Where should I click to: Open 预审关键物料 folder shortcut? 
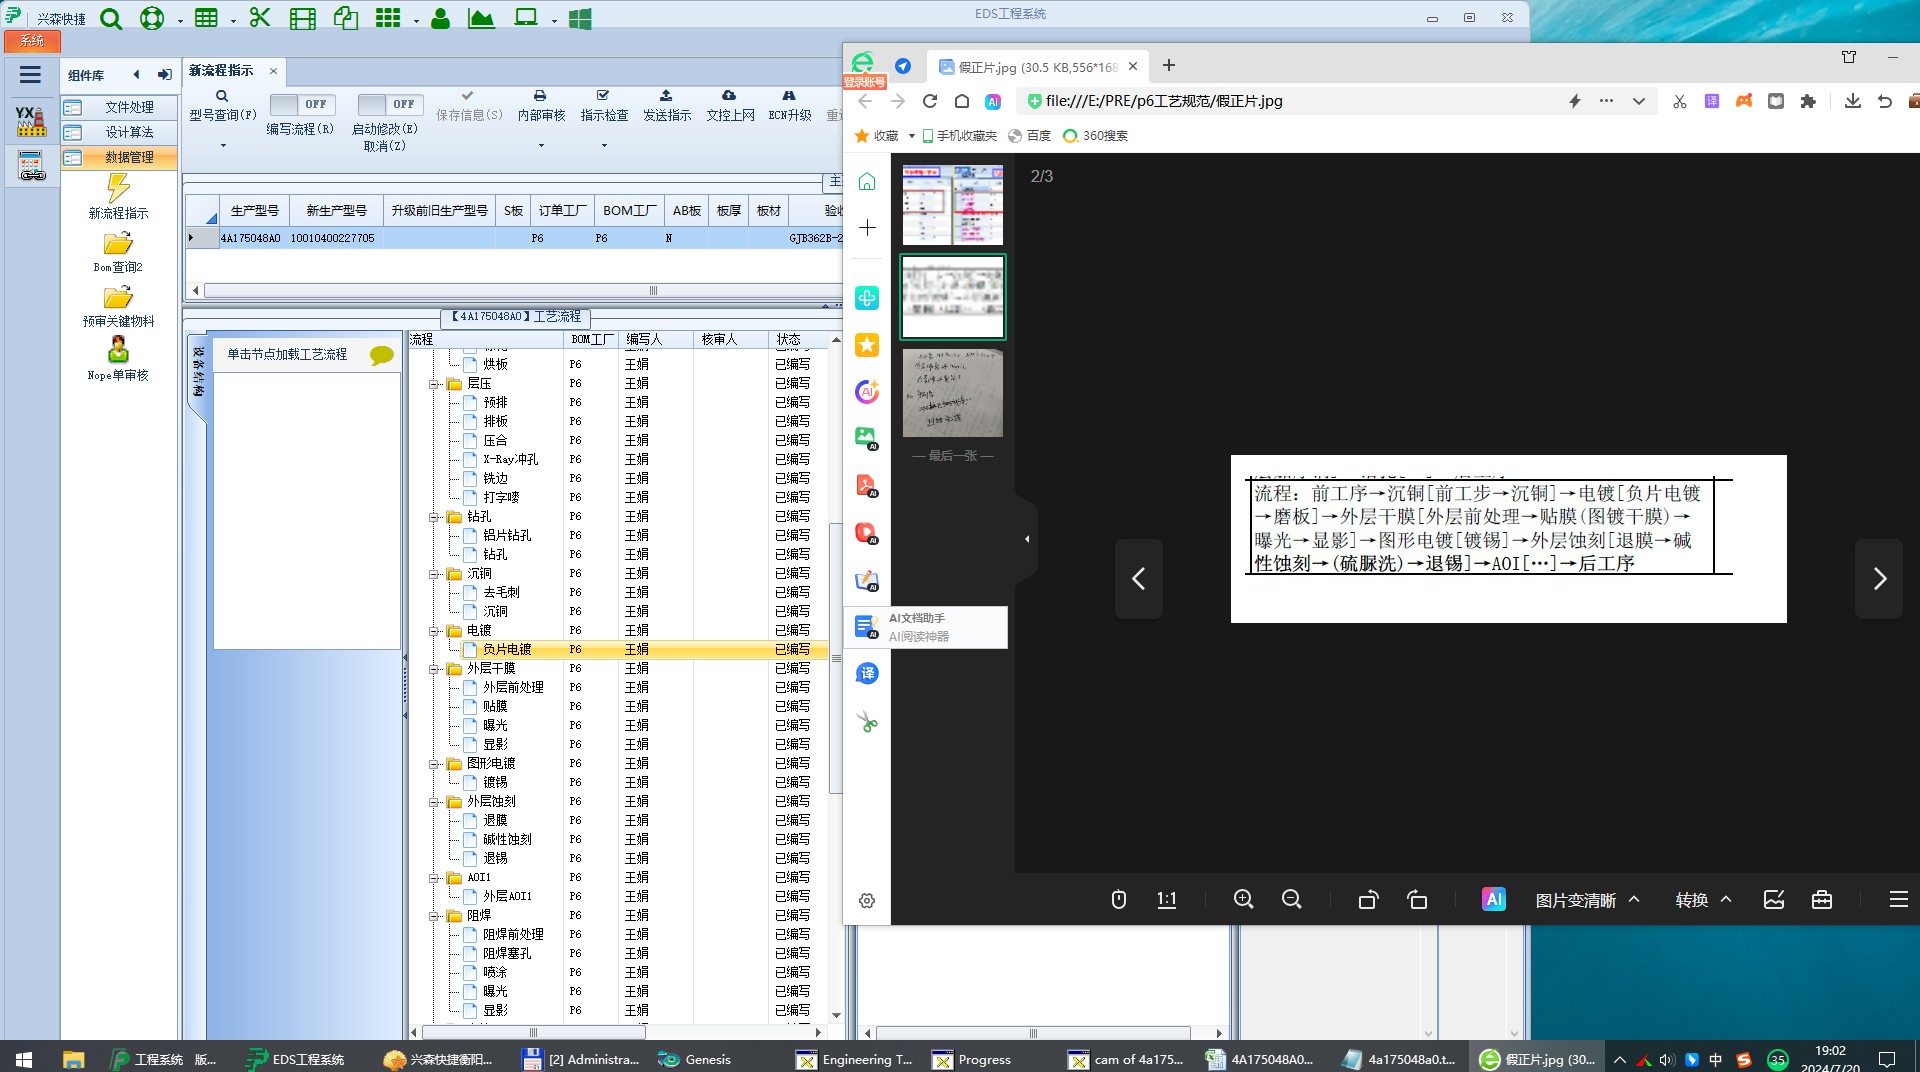(x=118, y=307)
